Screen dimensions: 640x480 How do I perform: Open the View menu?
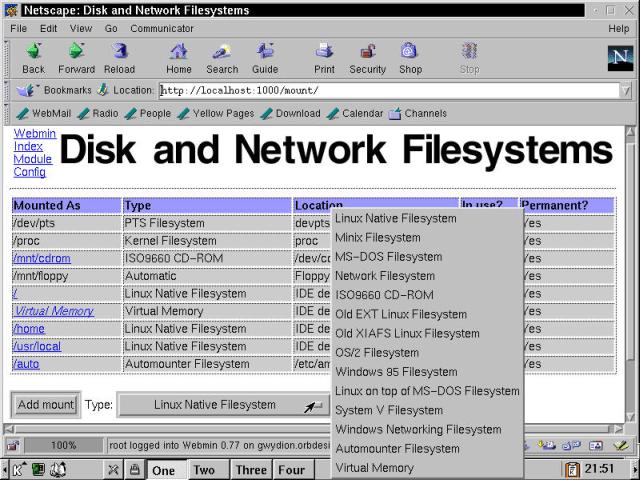tap(78, 28)
